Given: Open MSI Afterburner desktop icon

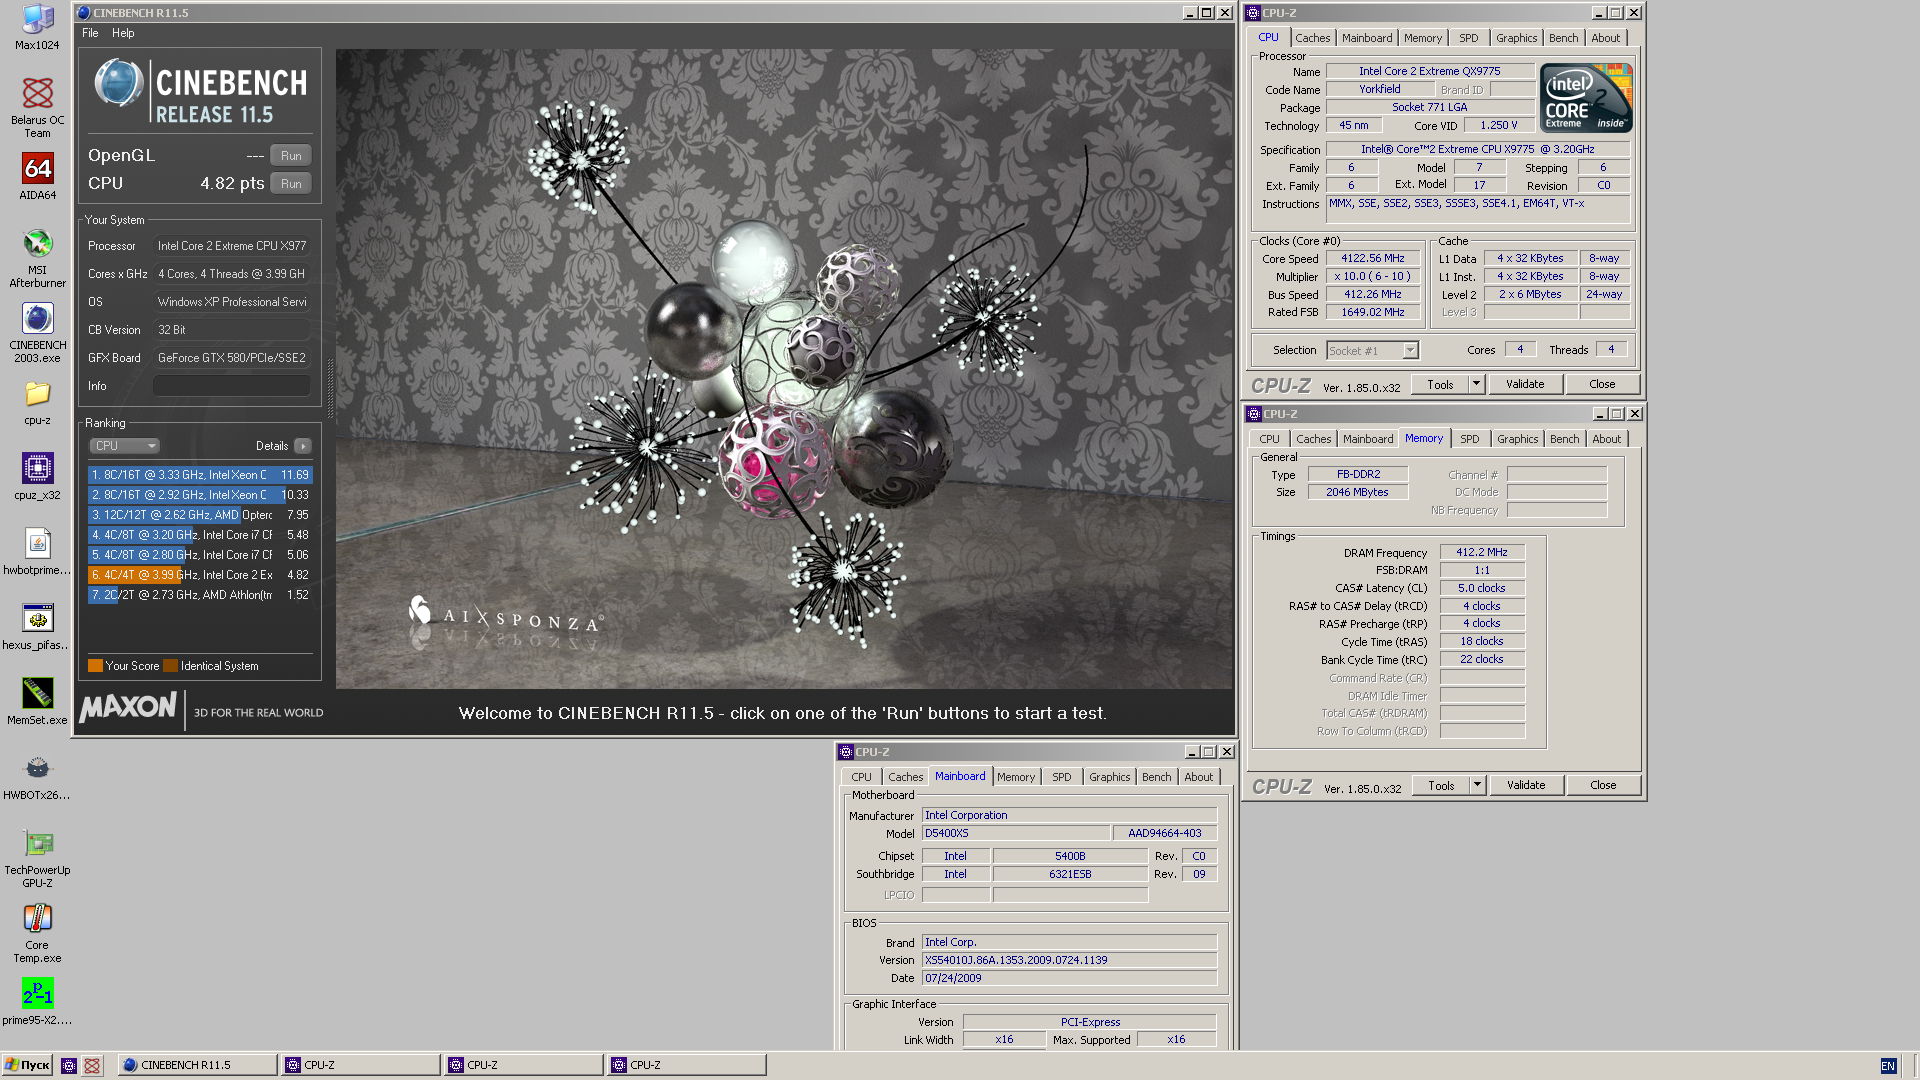Looking at the screenshot, I should [37, 258].
